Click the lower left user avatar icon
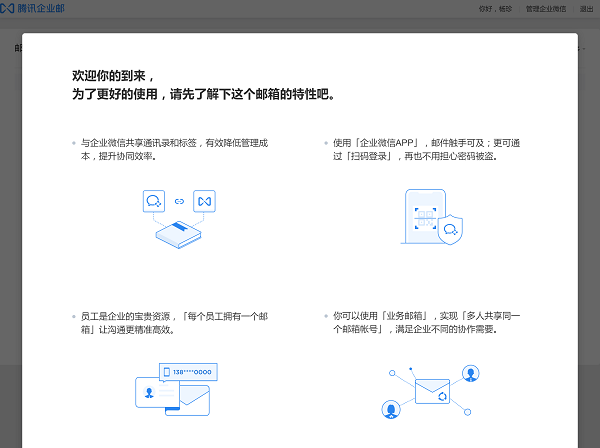600x448 pixels. point(391,409)
